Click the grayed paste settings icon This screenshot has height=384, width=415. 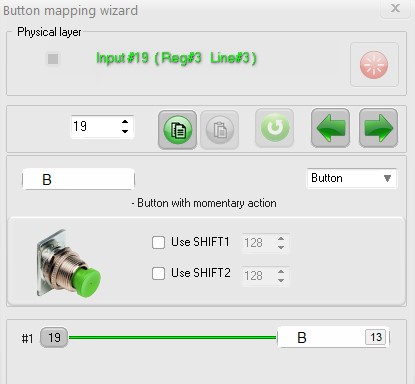[219, 130]
